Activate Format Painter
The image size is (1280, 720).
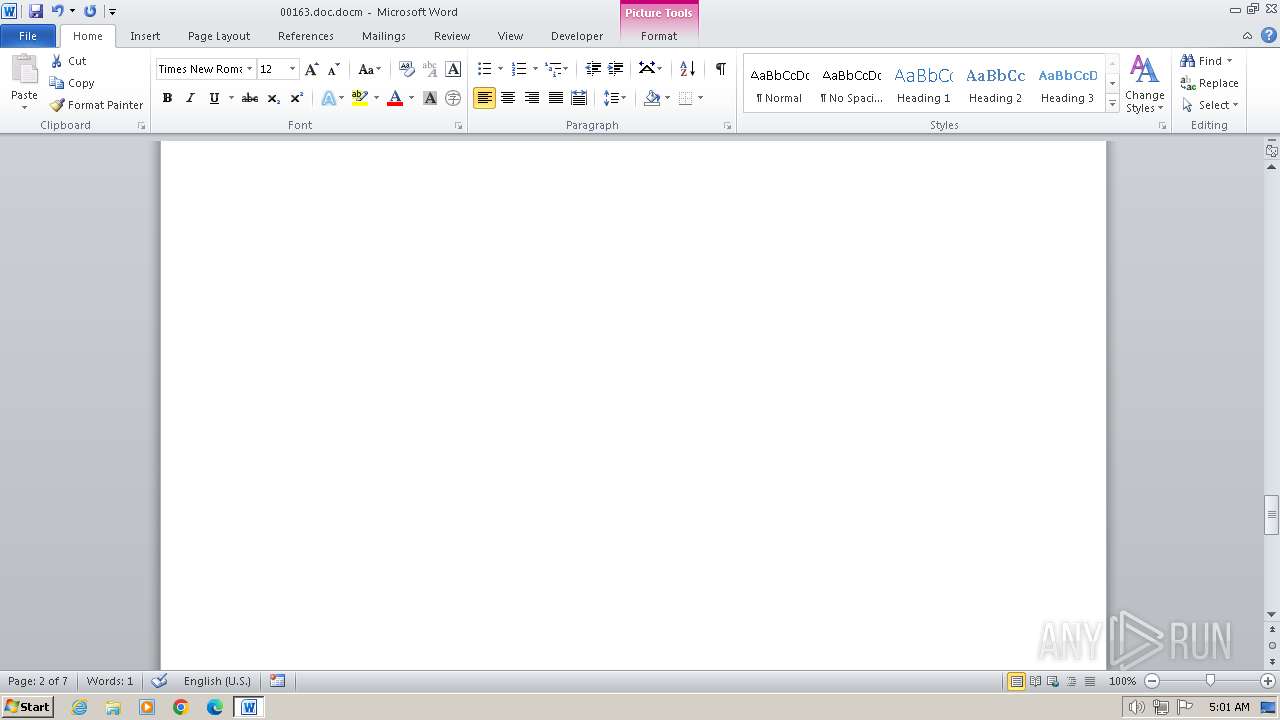click(96, 105)
